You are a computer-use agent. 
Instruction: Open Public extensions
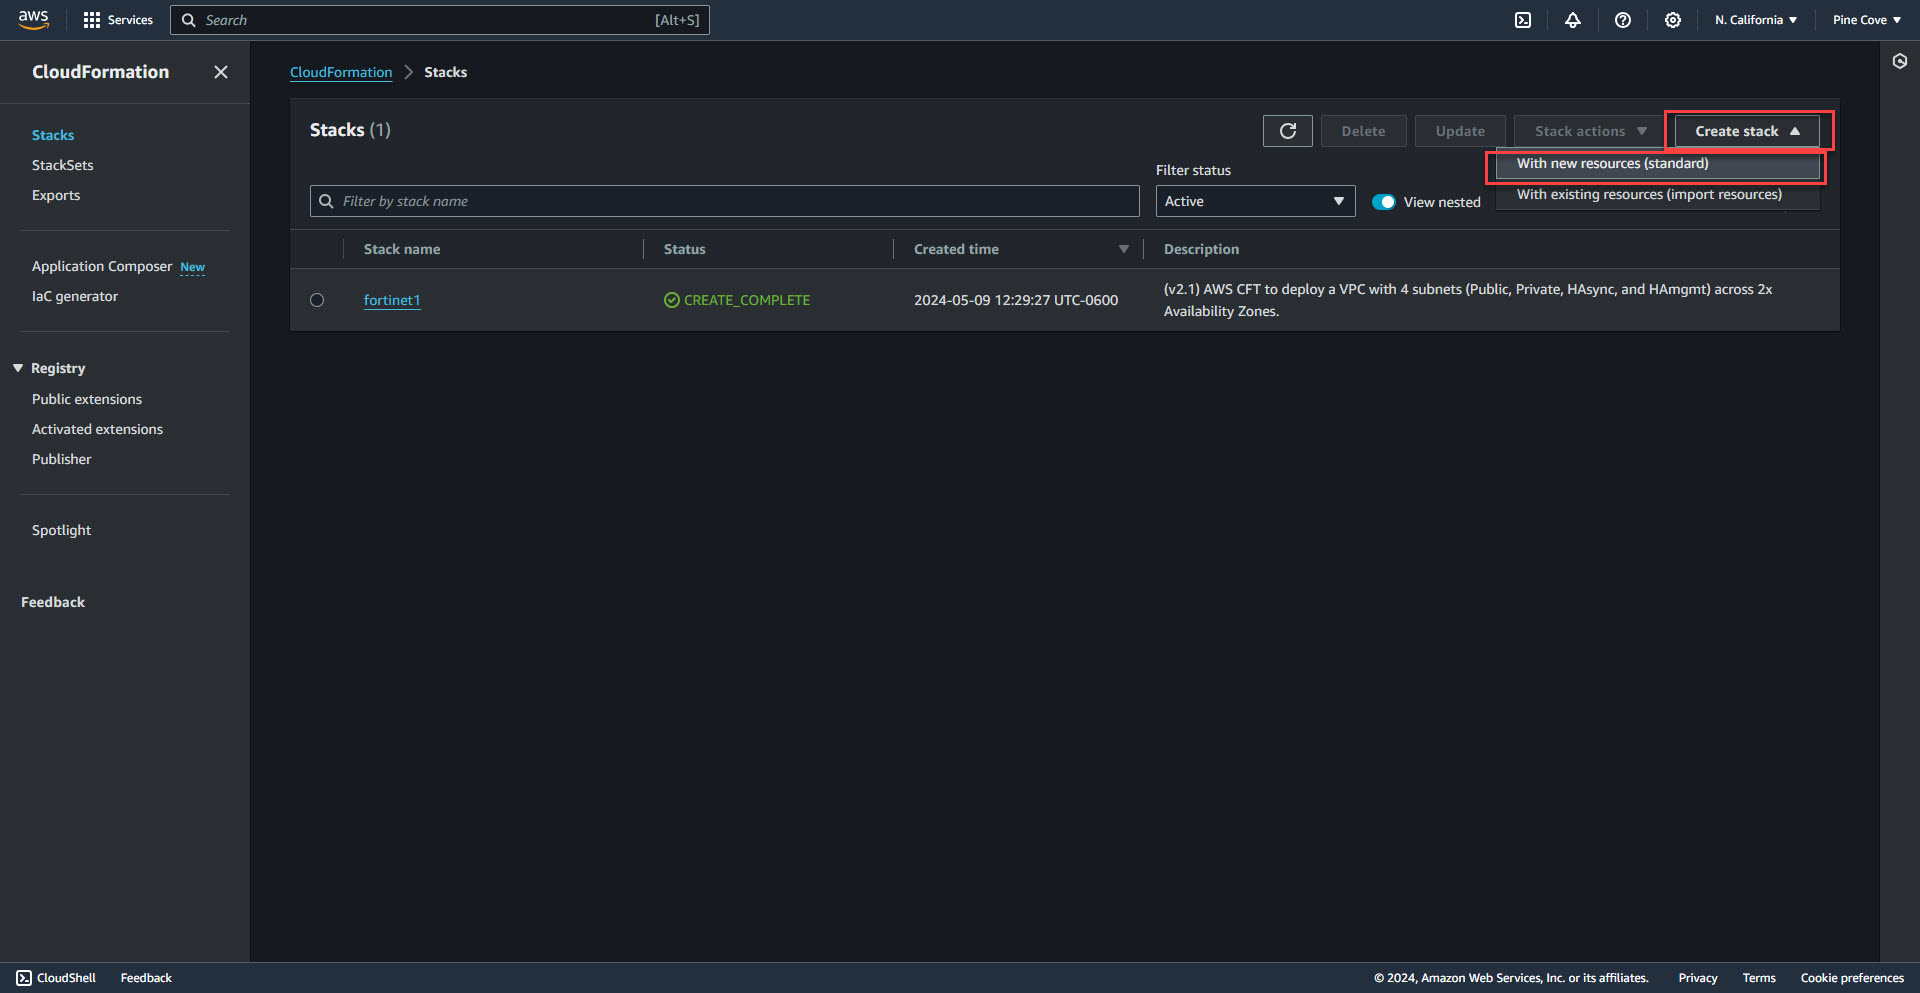point(87,399)
